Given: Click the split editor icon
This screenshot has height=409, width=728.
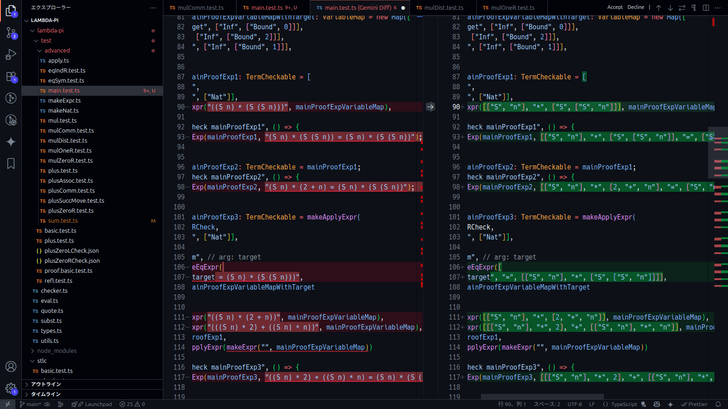Looking at the screenshot, I should click(x=706, y=7).
